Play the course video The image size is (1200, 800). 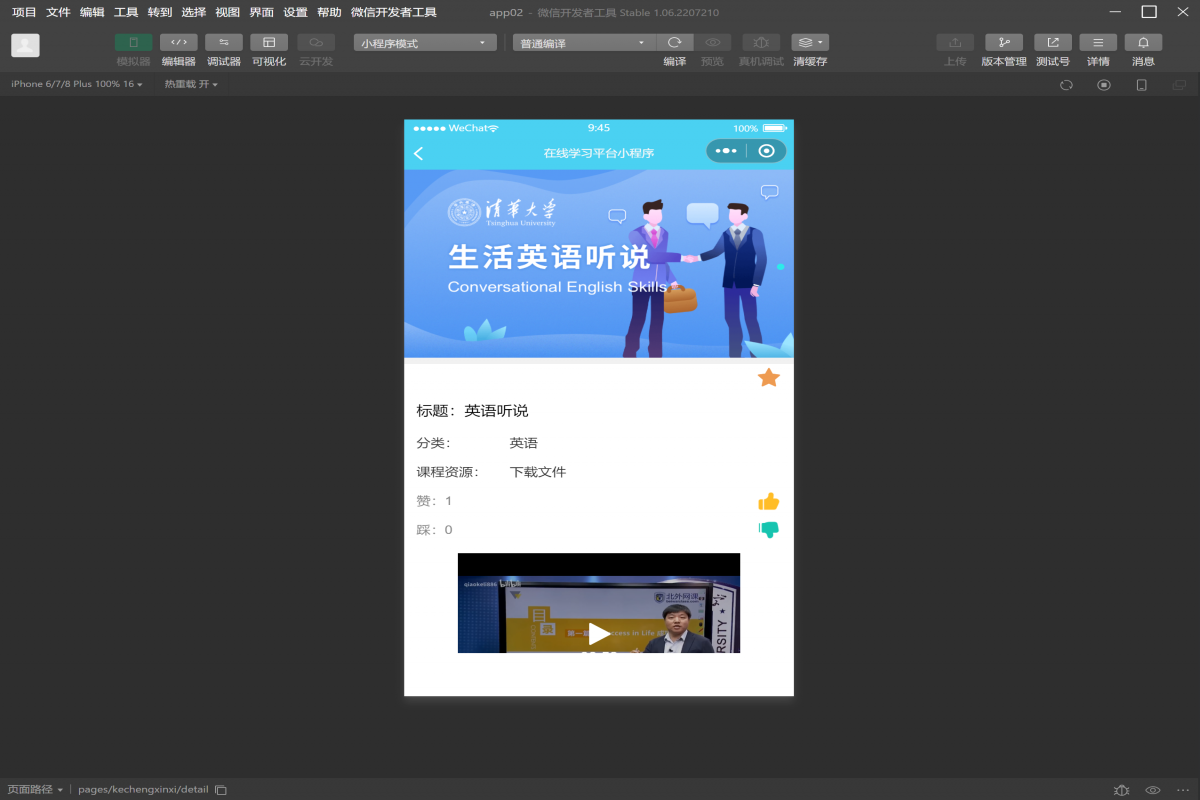[598, 633]
